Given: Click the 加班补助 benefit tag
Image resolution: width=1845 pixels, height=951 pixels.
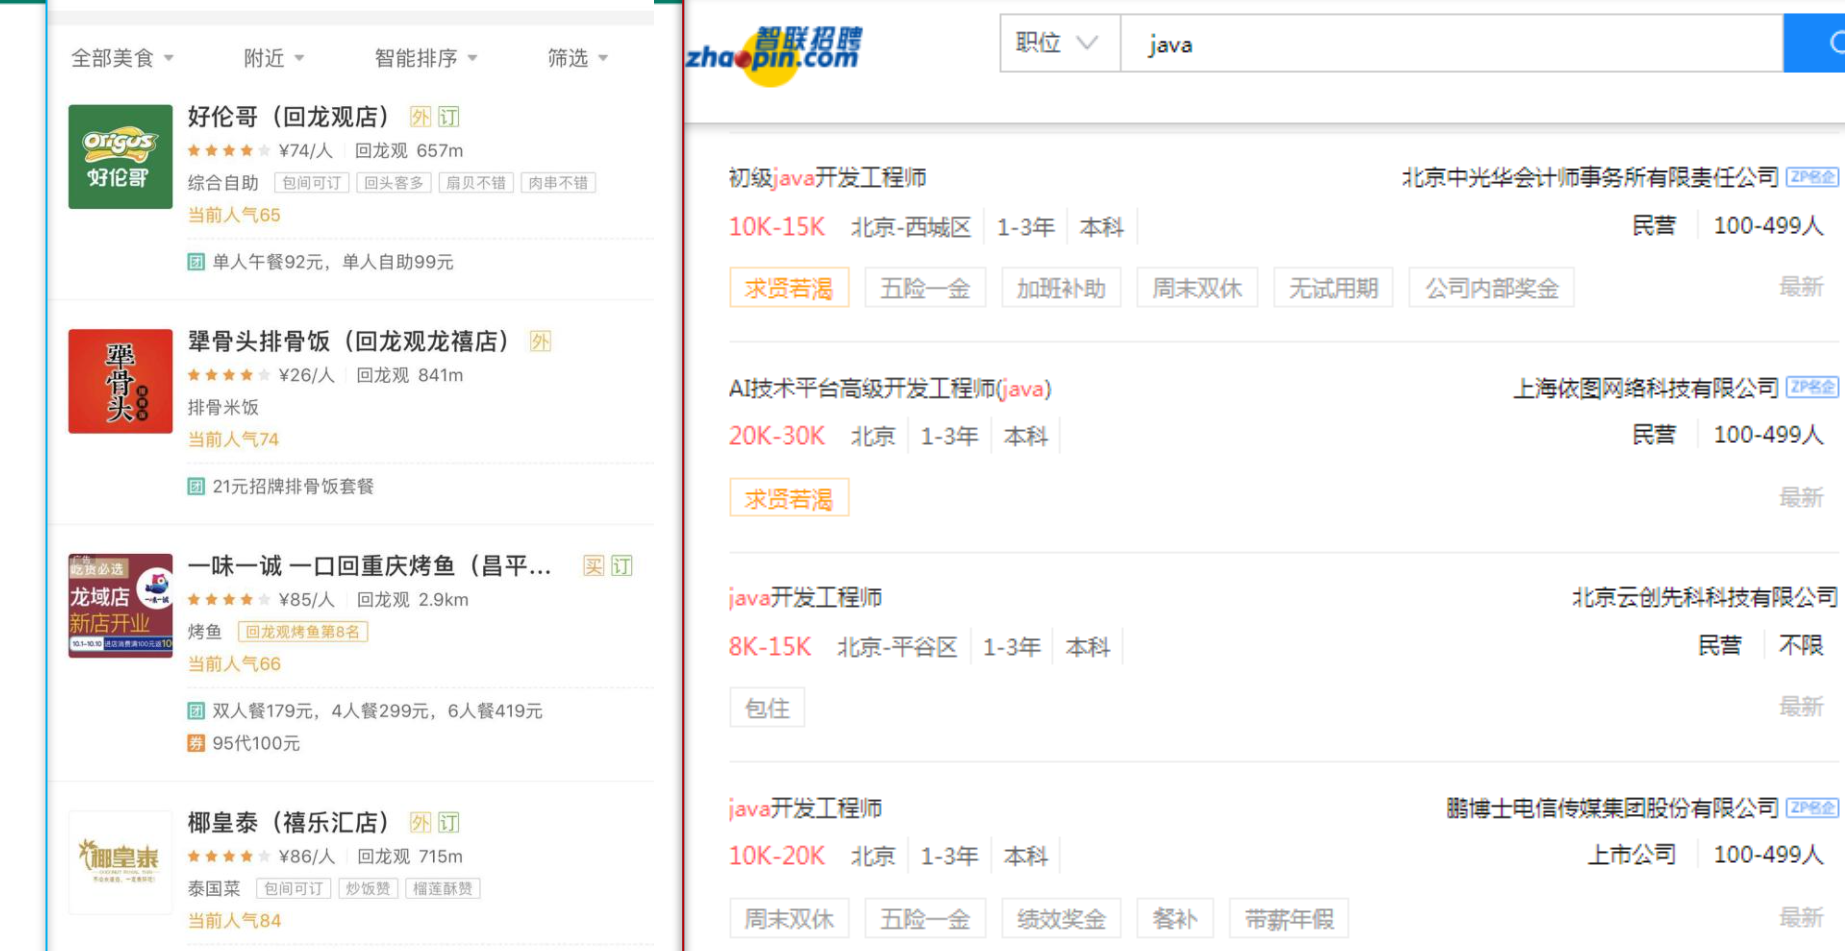Looking at the screenshot, I should 1061,288.
